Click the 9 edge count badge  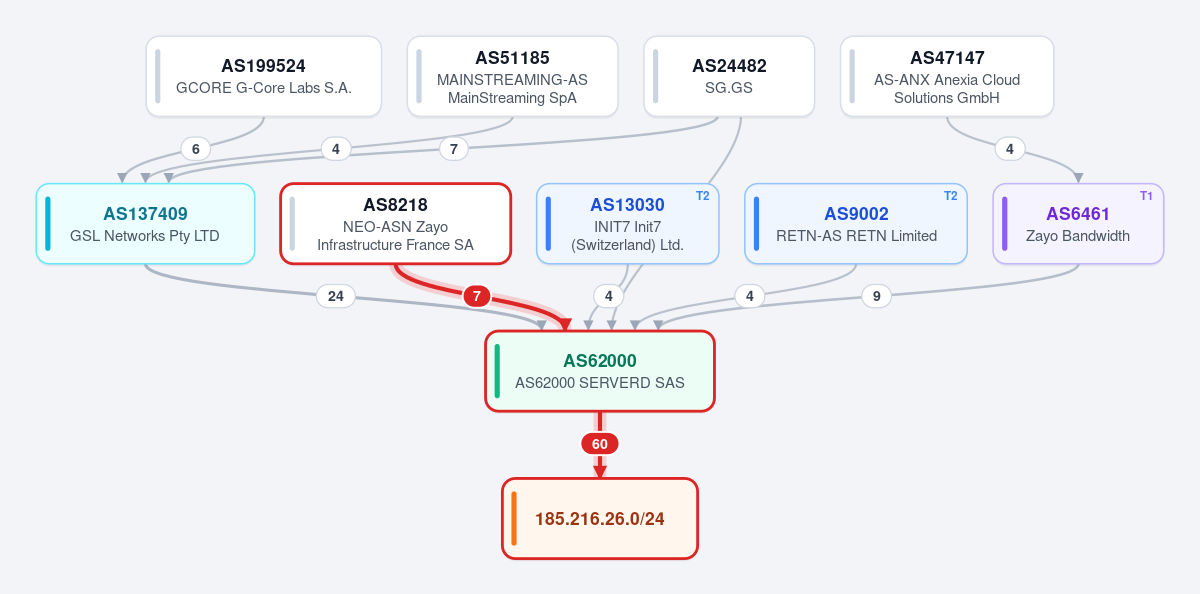(x=877, y=296)
